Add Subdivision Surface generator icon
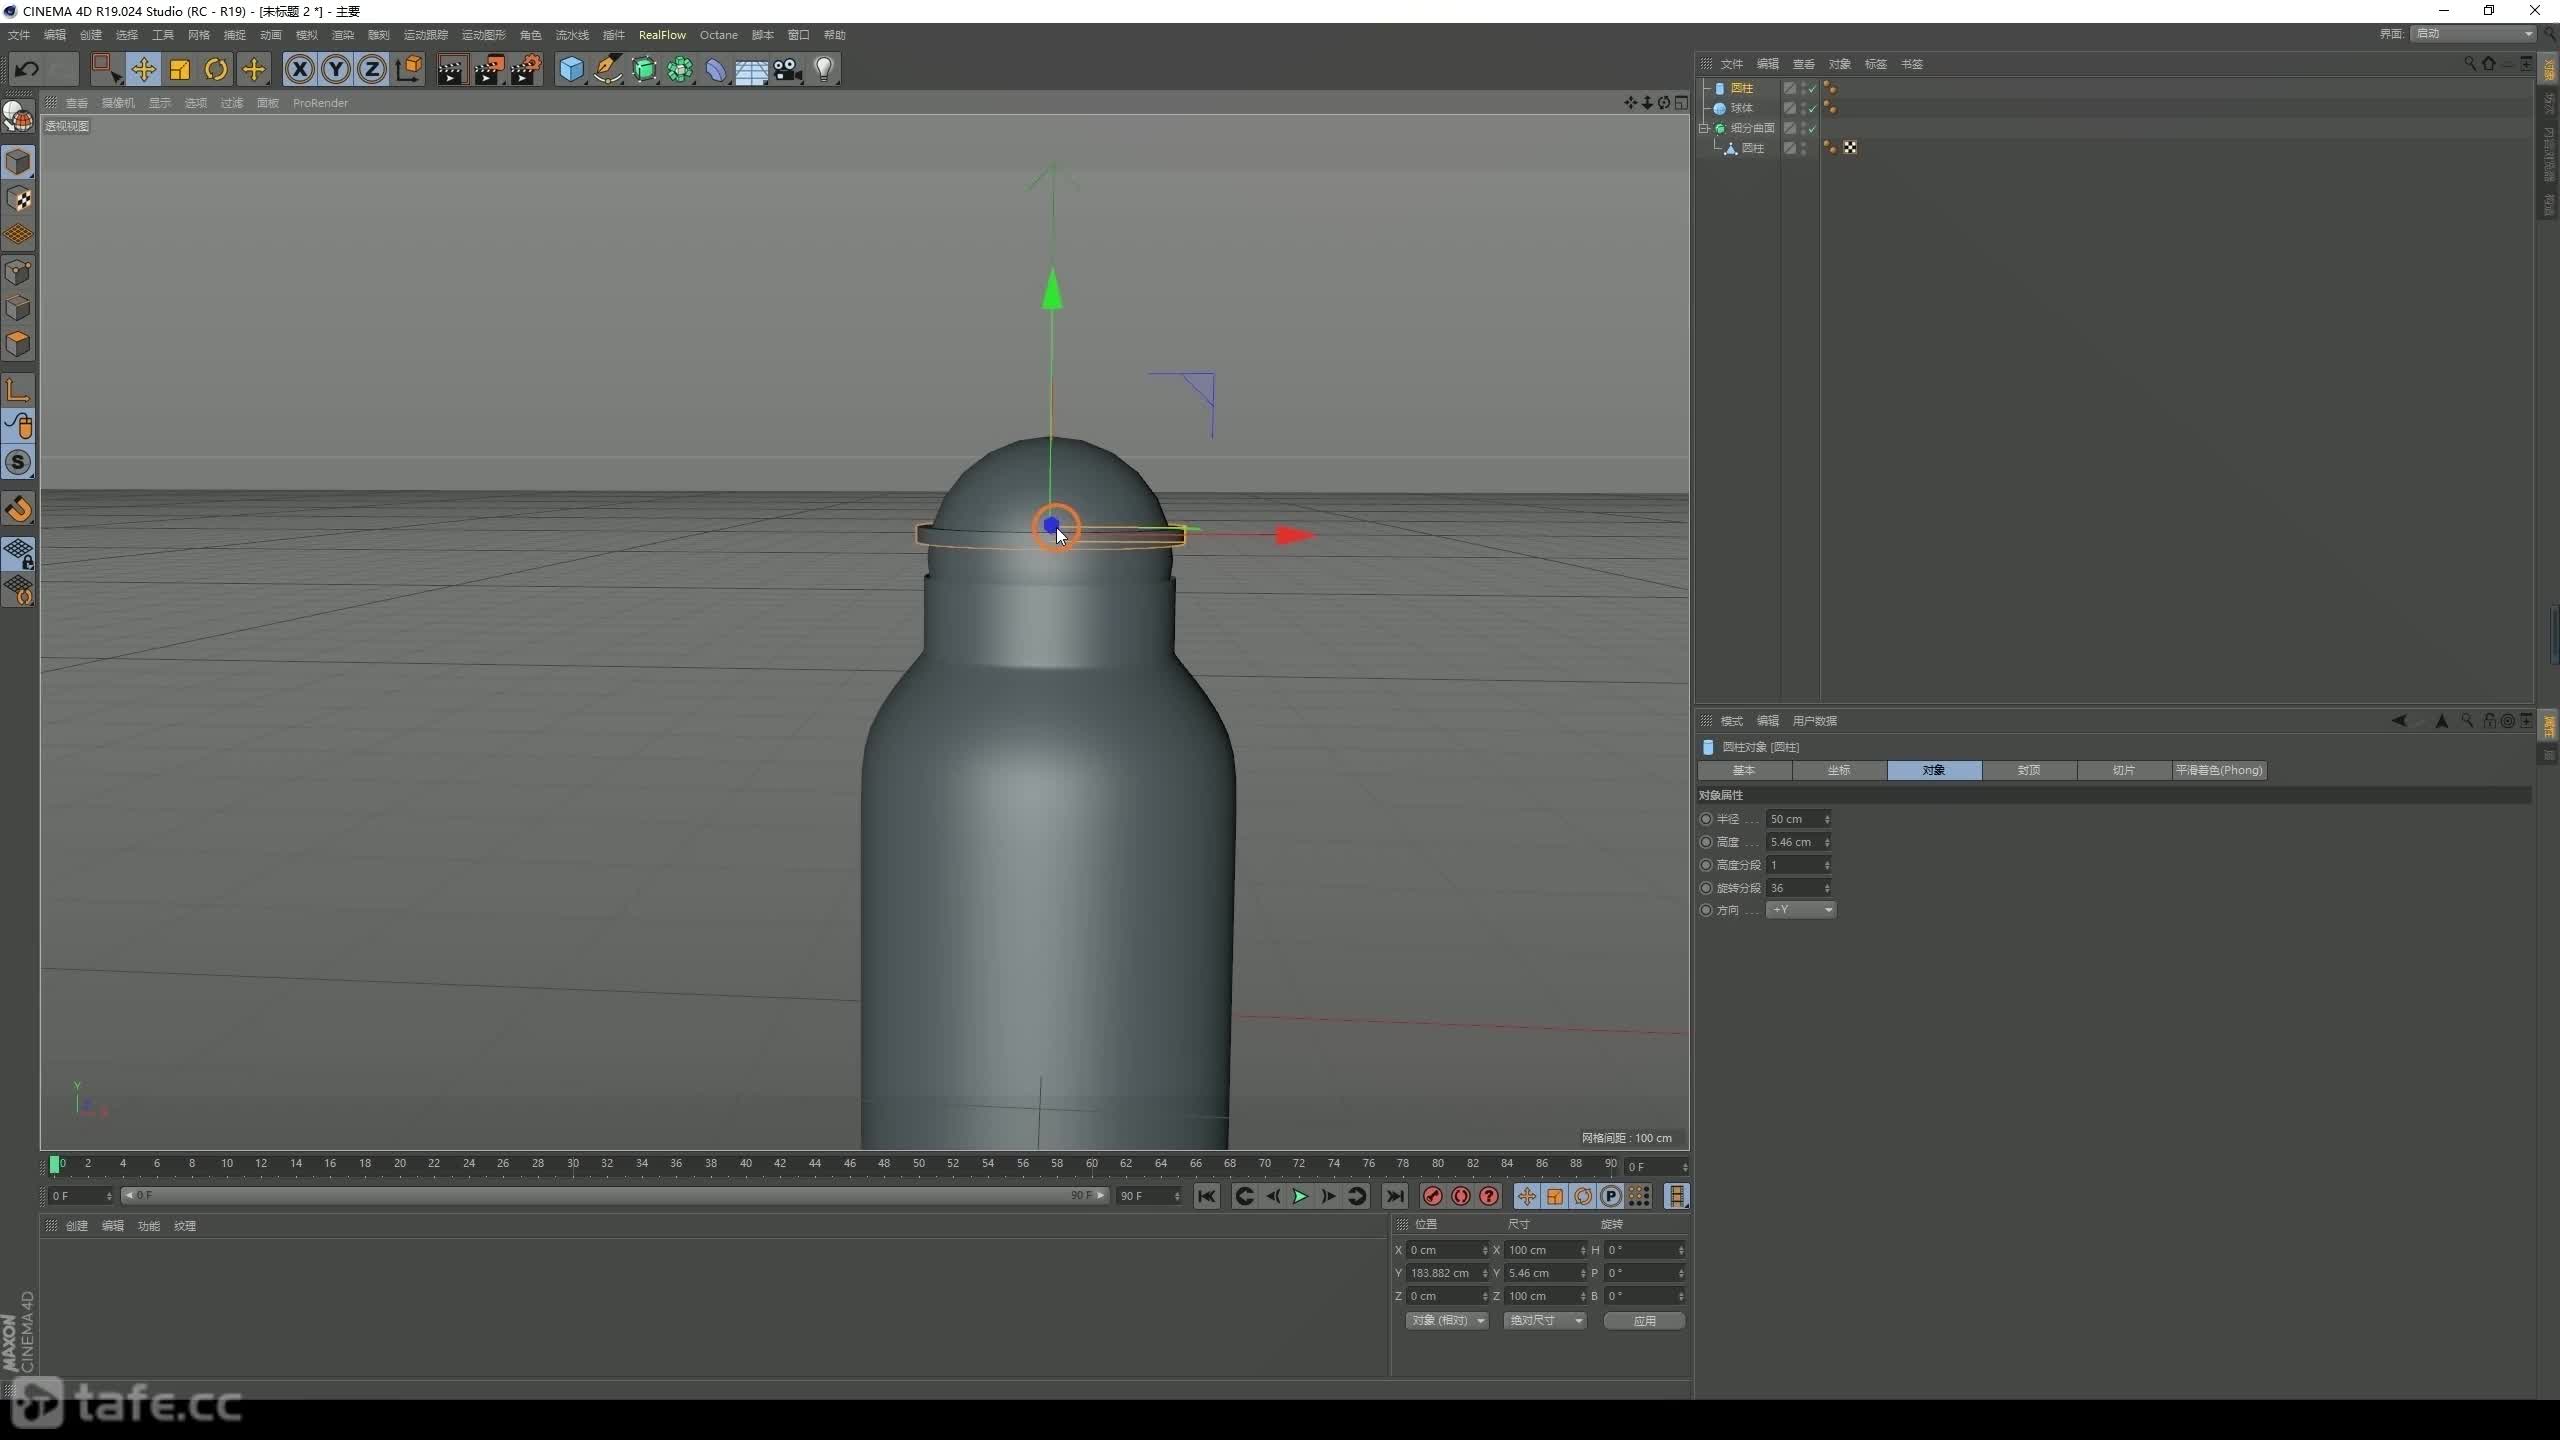Image resolution: width=2560 pixels, height=1440 pixels. point(644,69)
